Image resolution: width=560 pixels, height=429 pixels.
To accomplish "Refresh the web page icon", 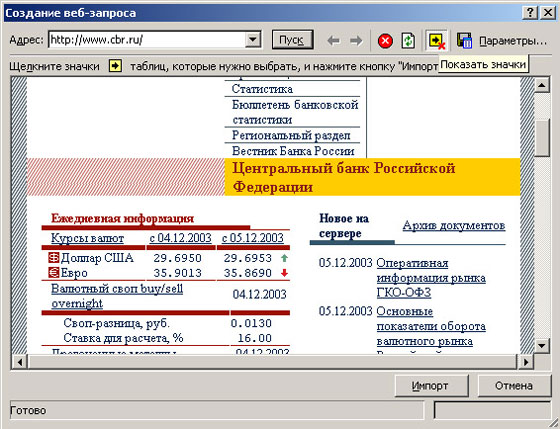I will [x=408, y=41].
